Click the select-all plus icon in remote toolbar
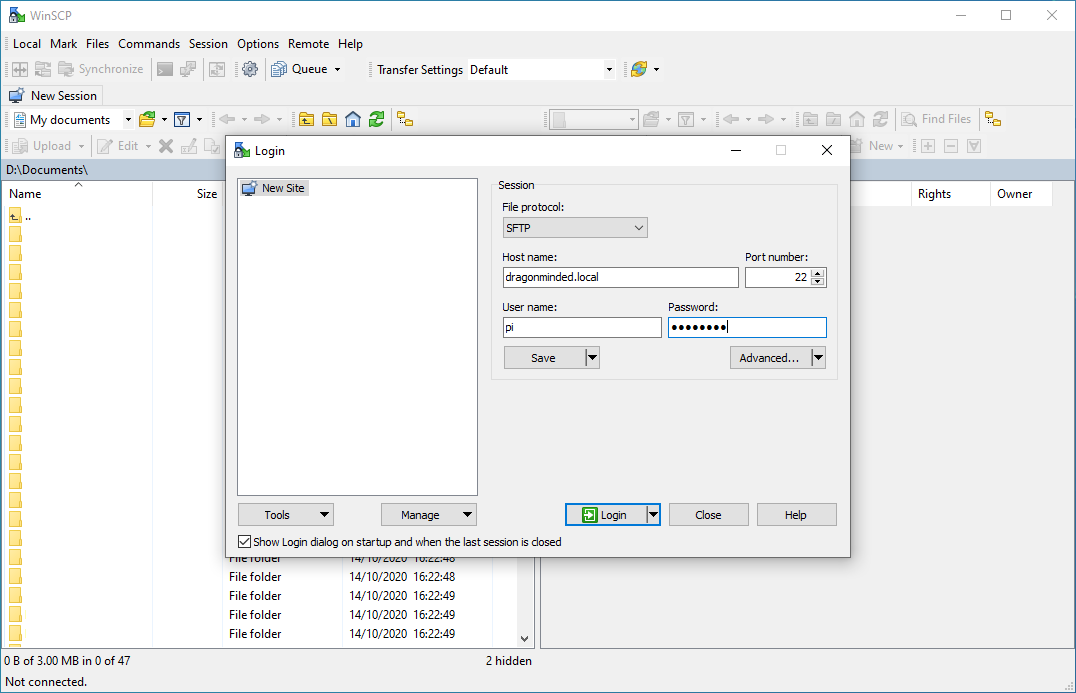 928,146
